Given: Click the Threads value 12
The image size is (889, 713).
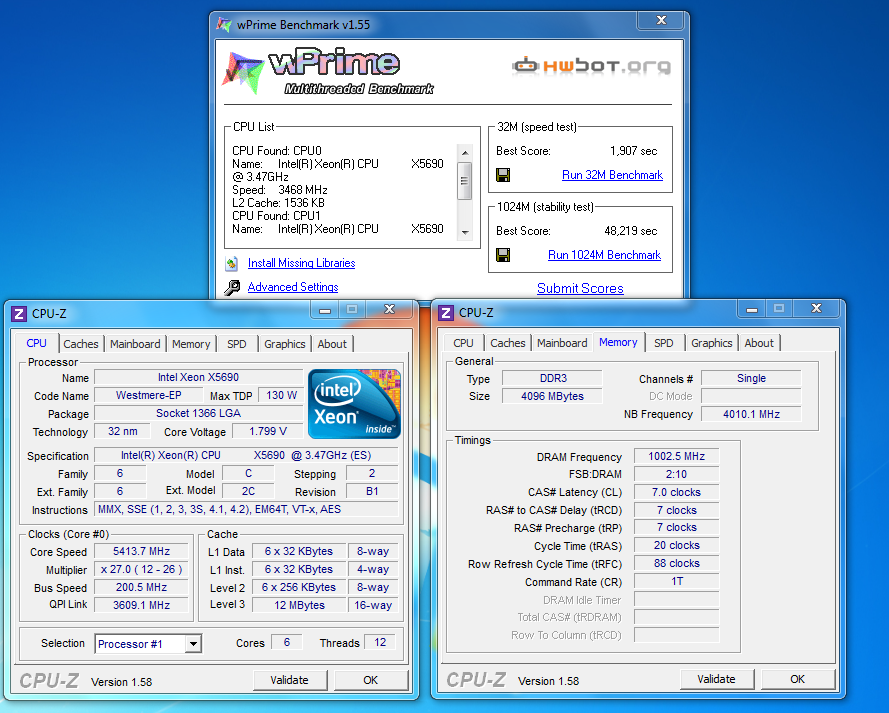Looking at the screenshot, I should pos(380,643).
